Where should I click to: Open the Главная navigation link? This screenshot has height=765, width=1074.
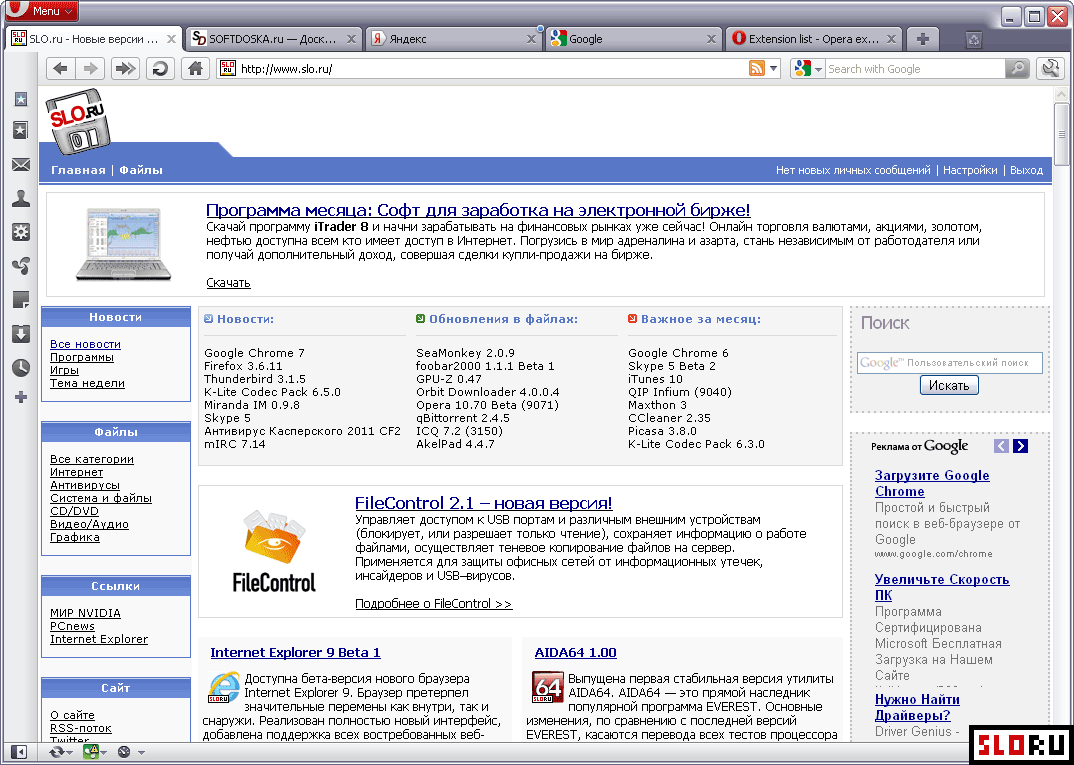[x=78, y=171]
